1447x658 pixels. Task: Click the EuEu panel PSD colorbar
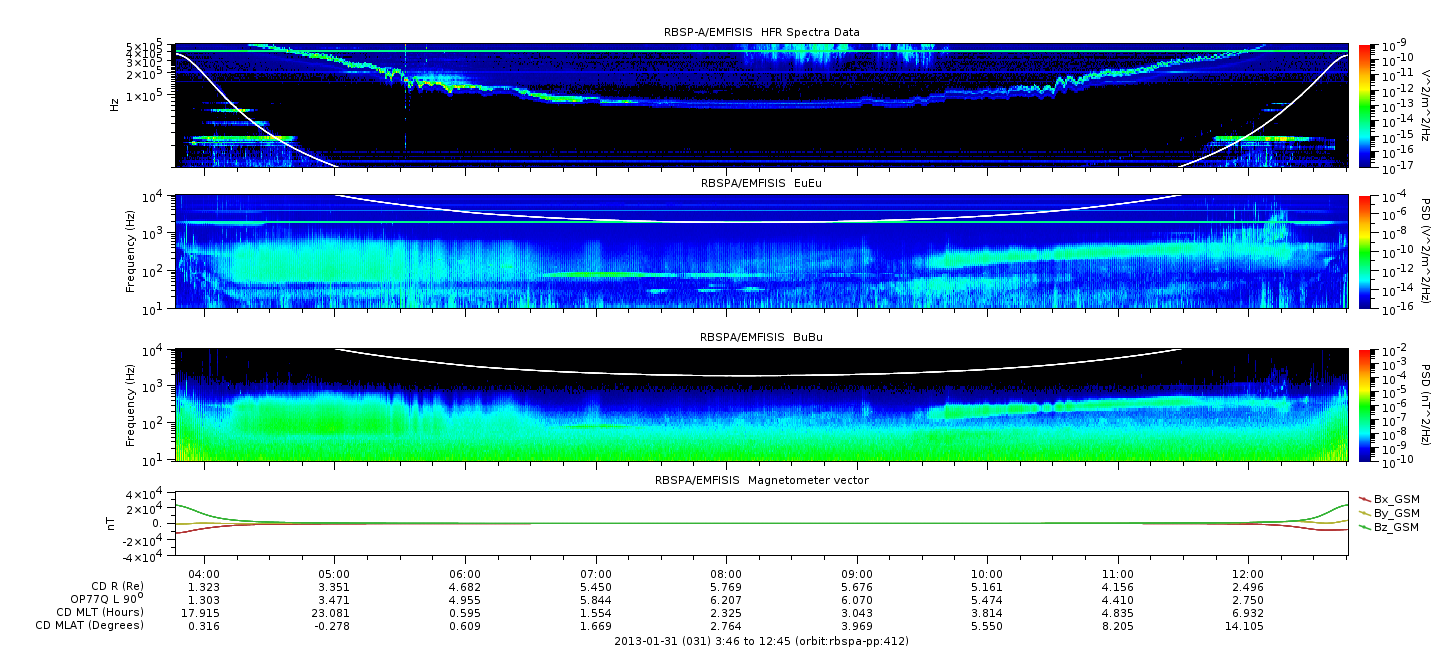[1364, 252]
